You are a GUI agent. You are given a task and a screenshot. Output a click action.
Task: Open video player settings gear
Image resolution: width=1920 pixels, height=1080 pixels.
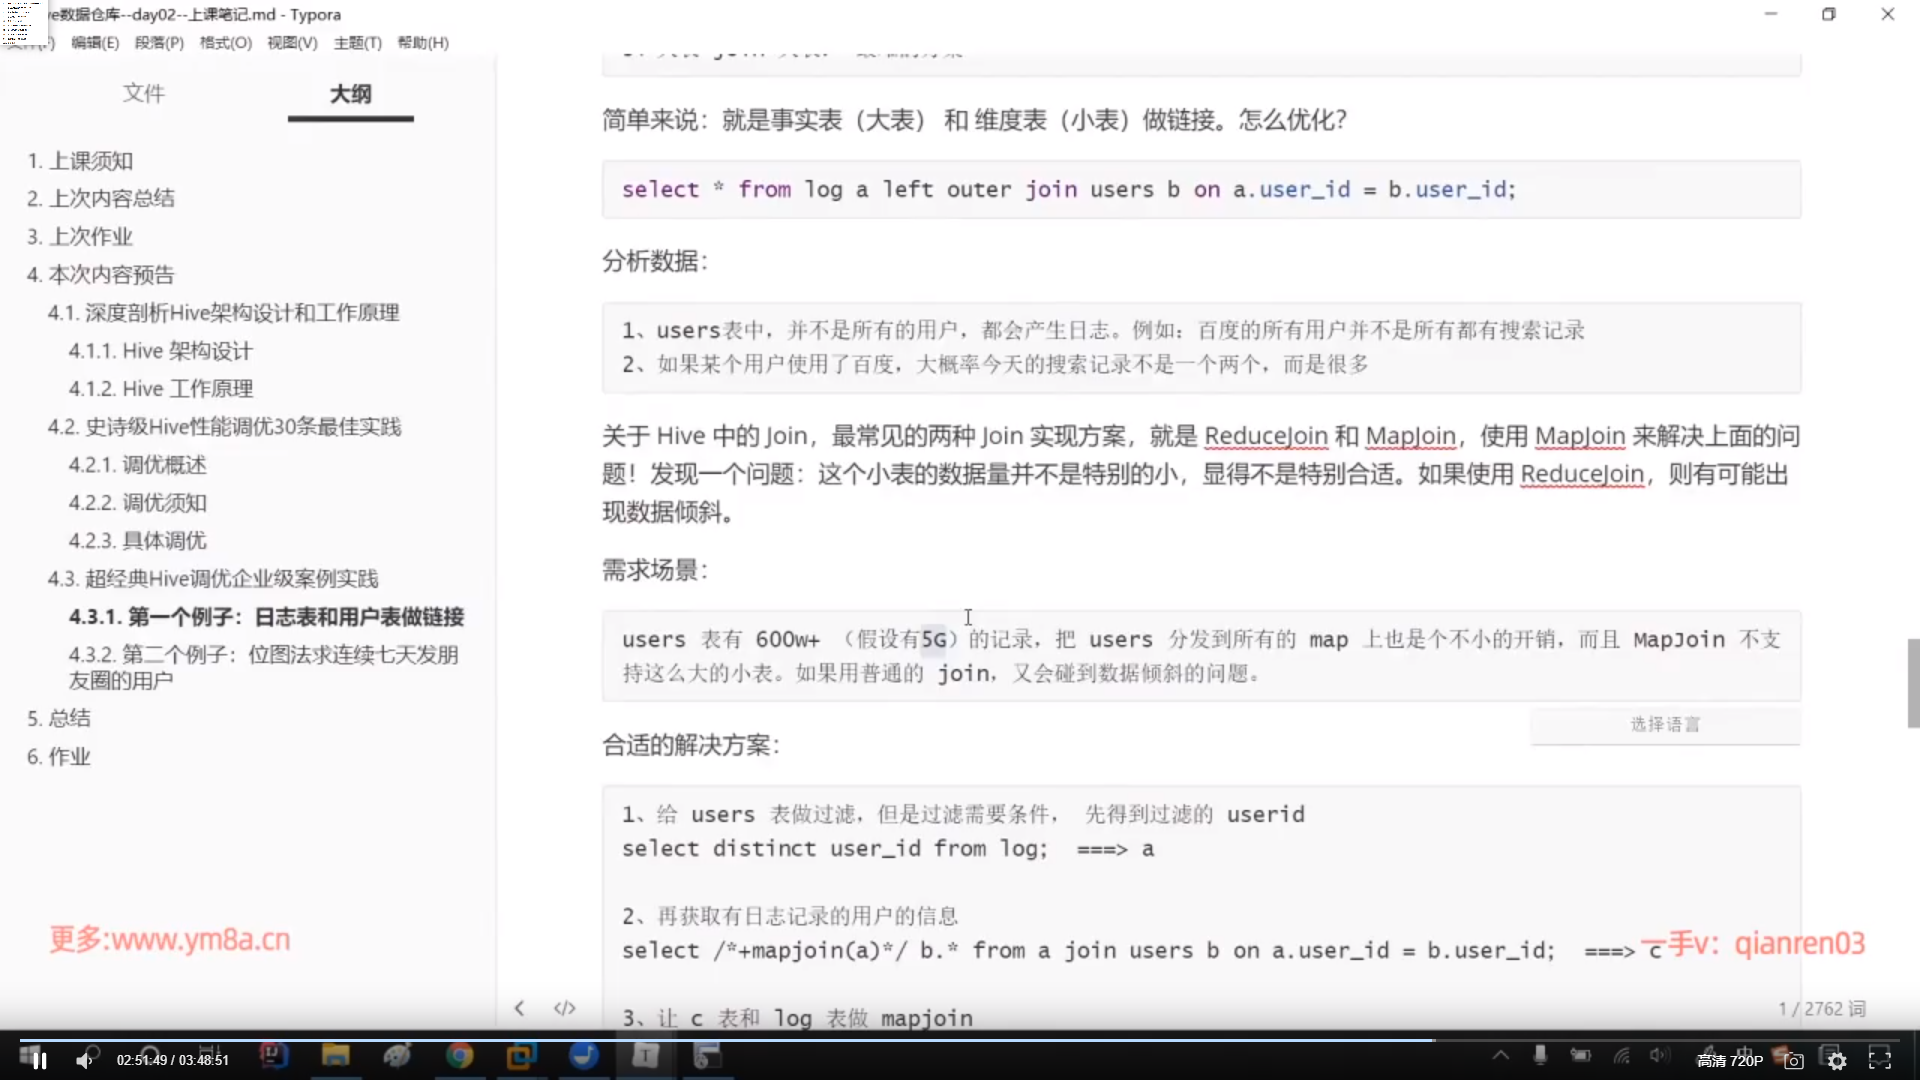point(1837,1061)
